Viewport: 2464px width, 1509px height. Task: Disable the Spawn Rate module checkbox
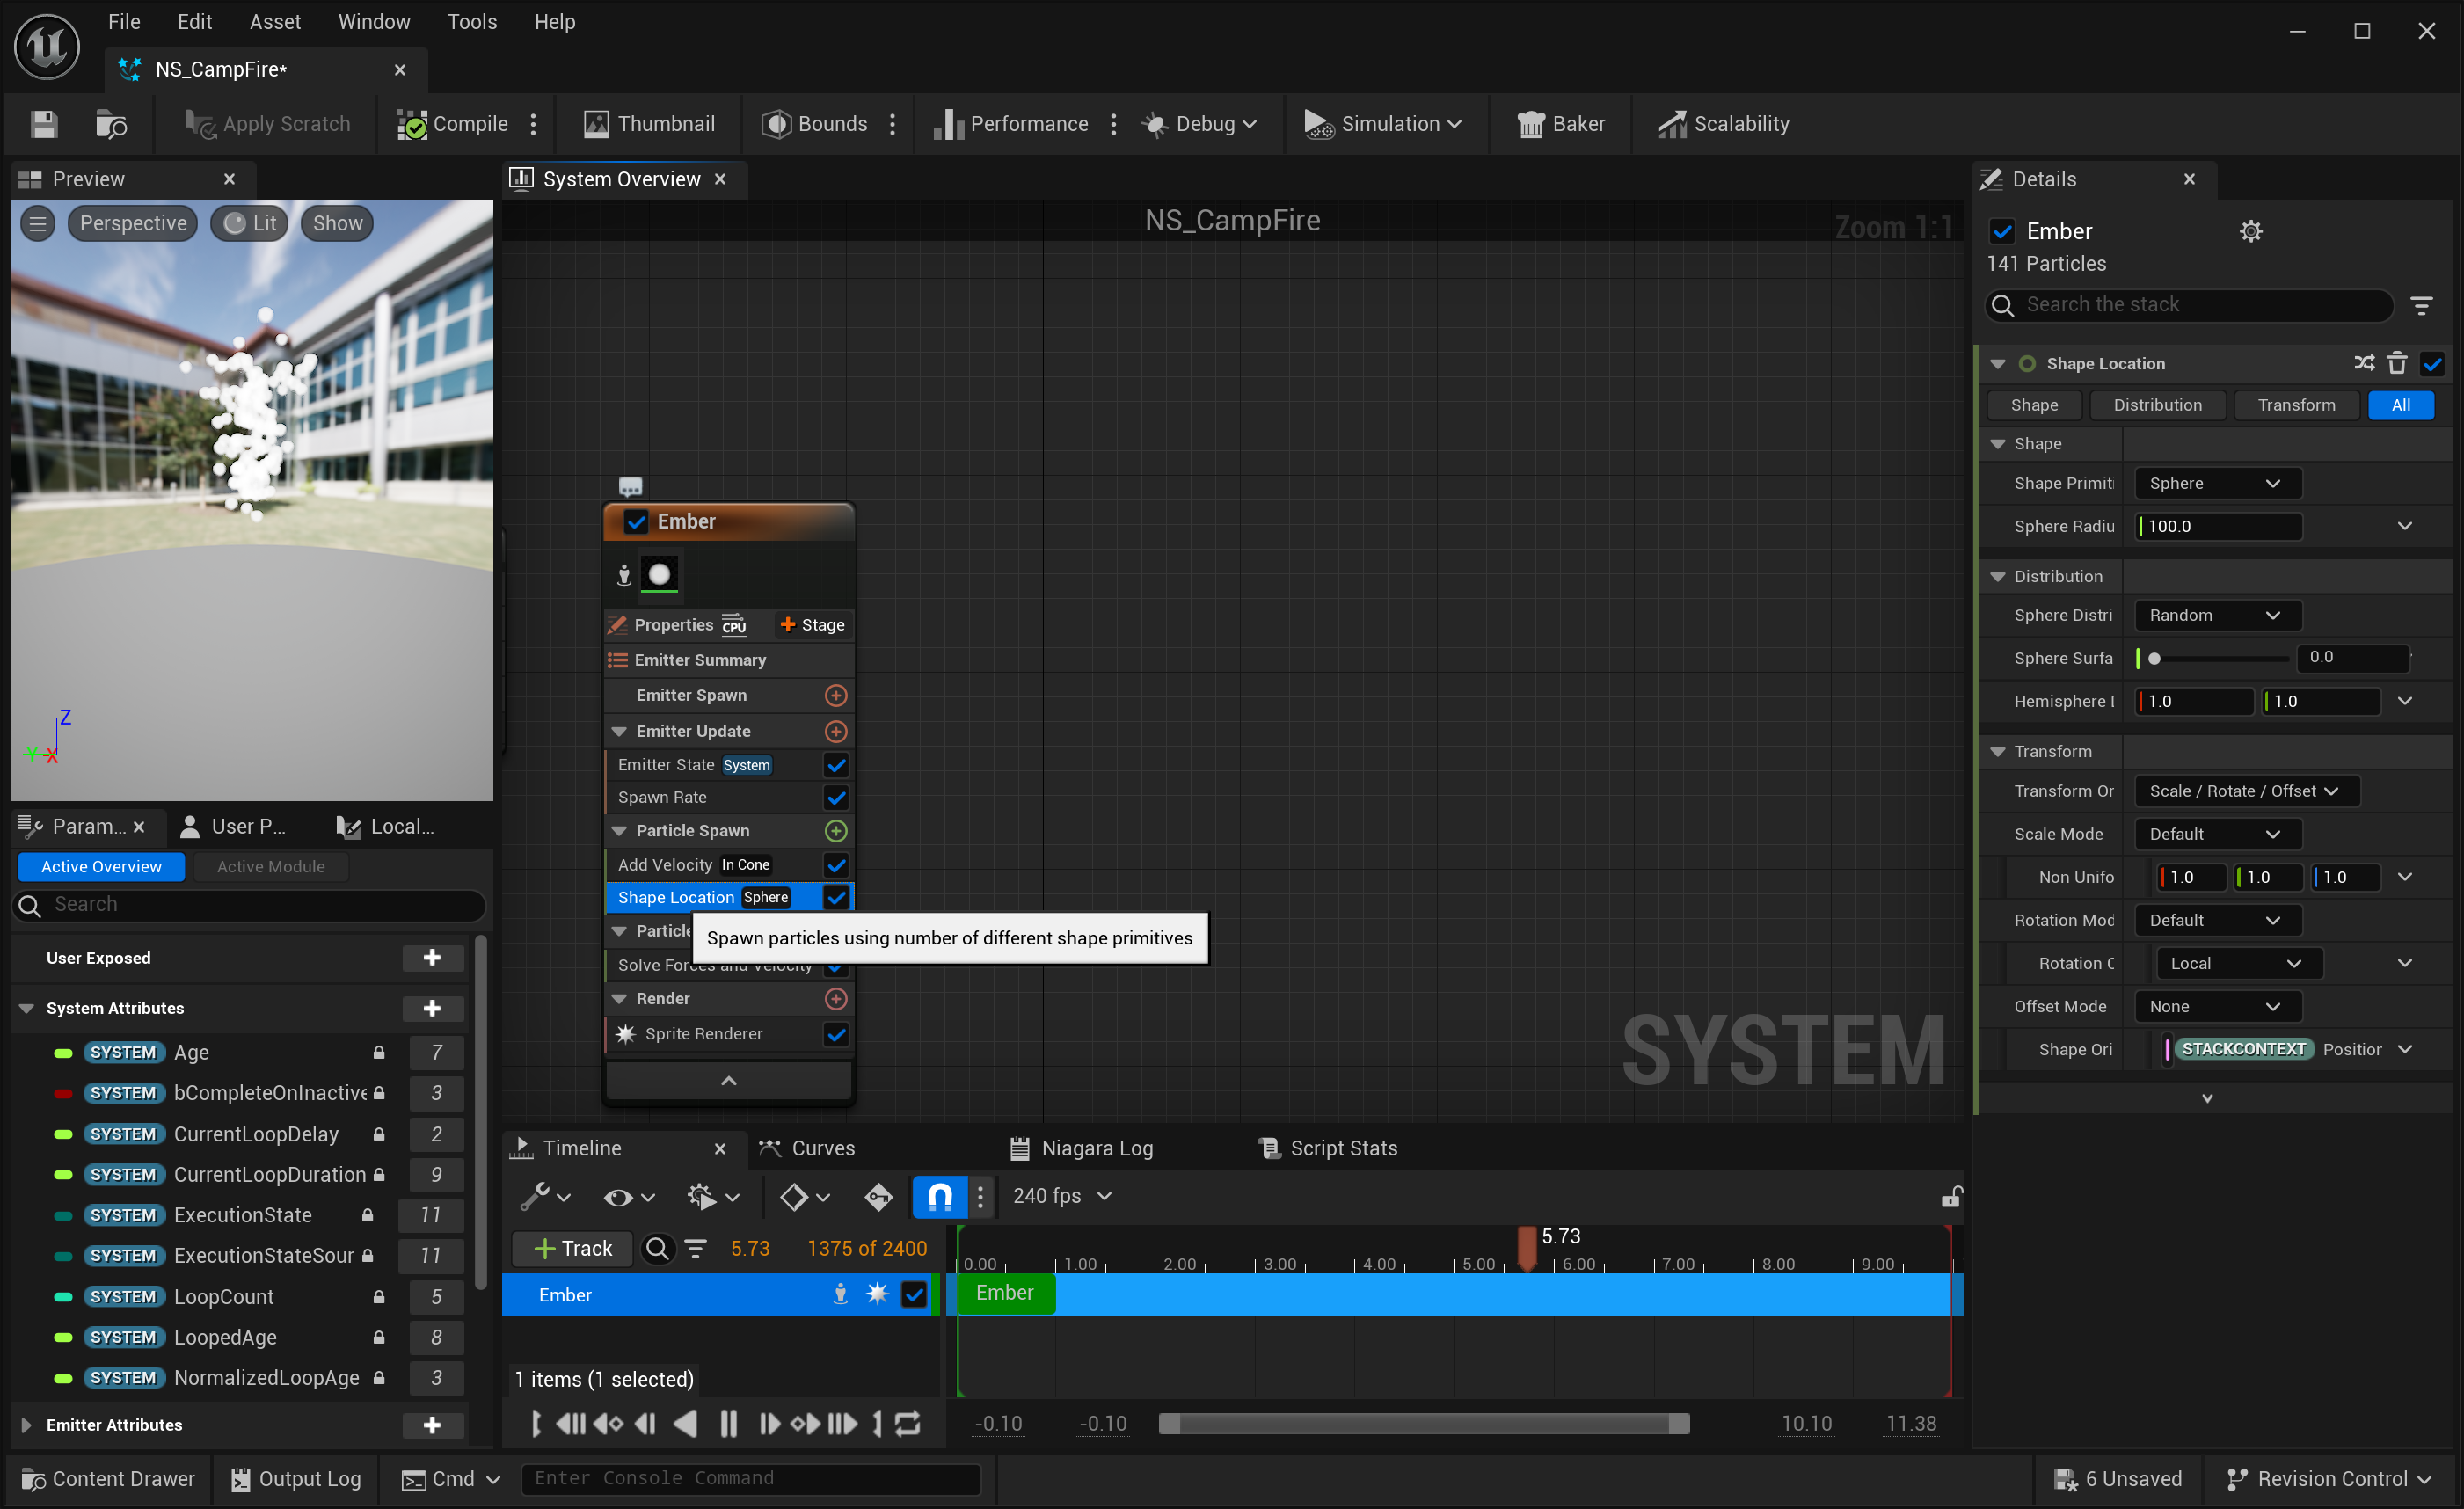tap(836, 797)
